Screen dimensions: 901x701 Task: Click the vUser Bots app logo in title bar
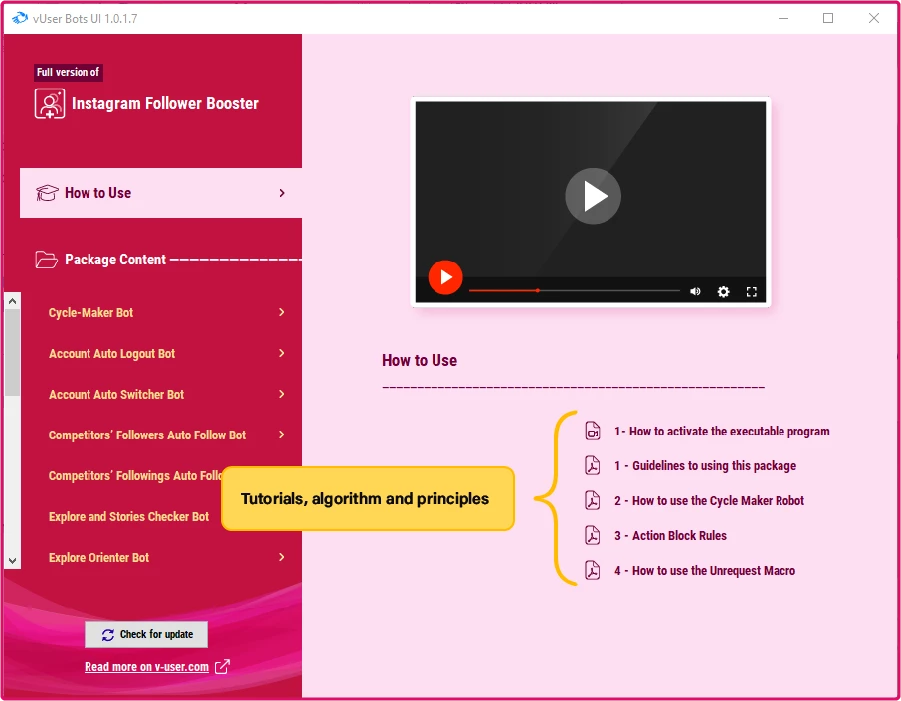pos(20,18)
